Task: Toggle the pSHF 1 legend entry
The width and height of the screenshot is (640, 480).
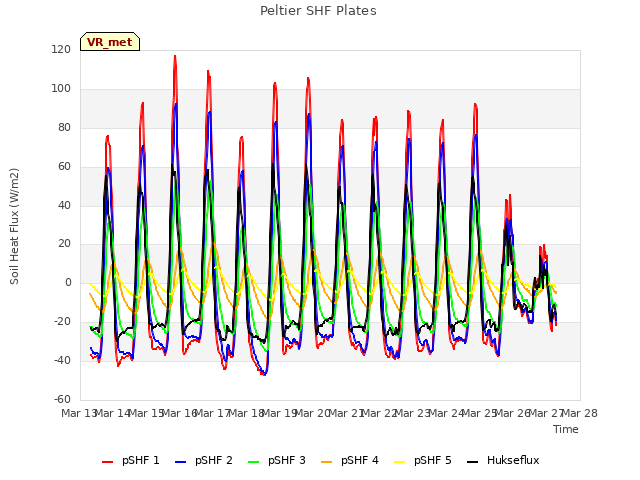Action: [131, 460]
